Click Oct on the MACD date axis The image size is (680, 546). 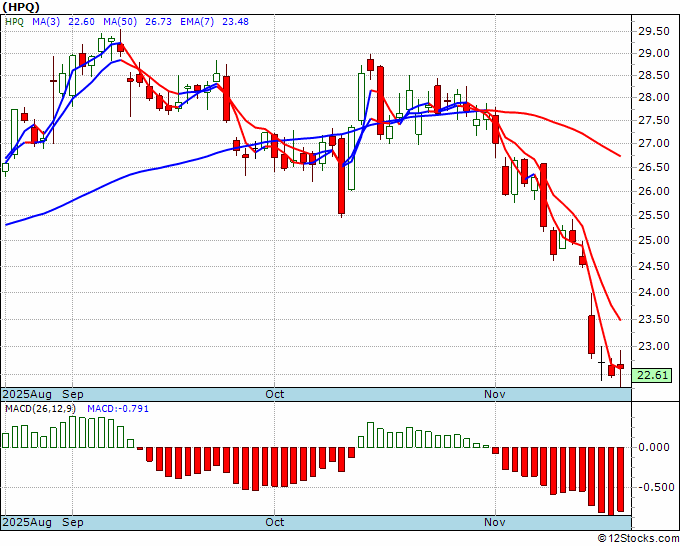point(275,522)
